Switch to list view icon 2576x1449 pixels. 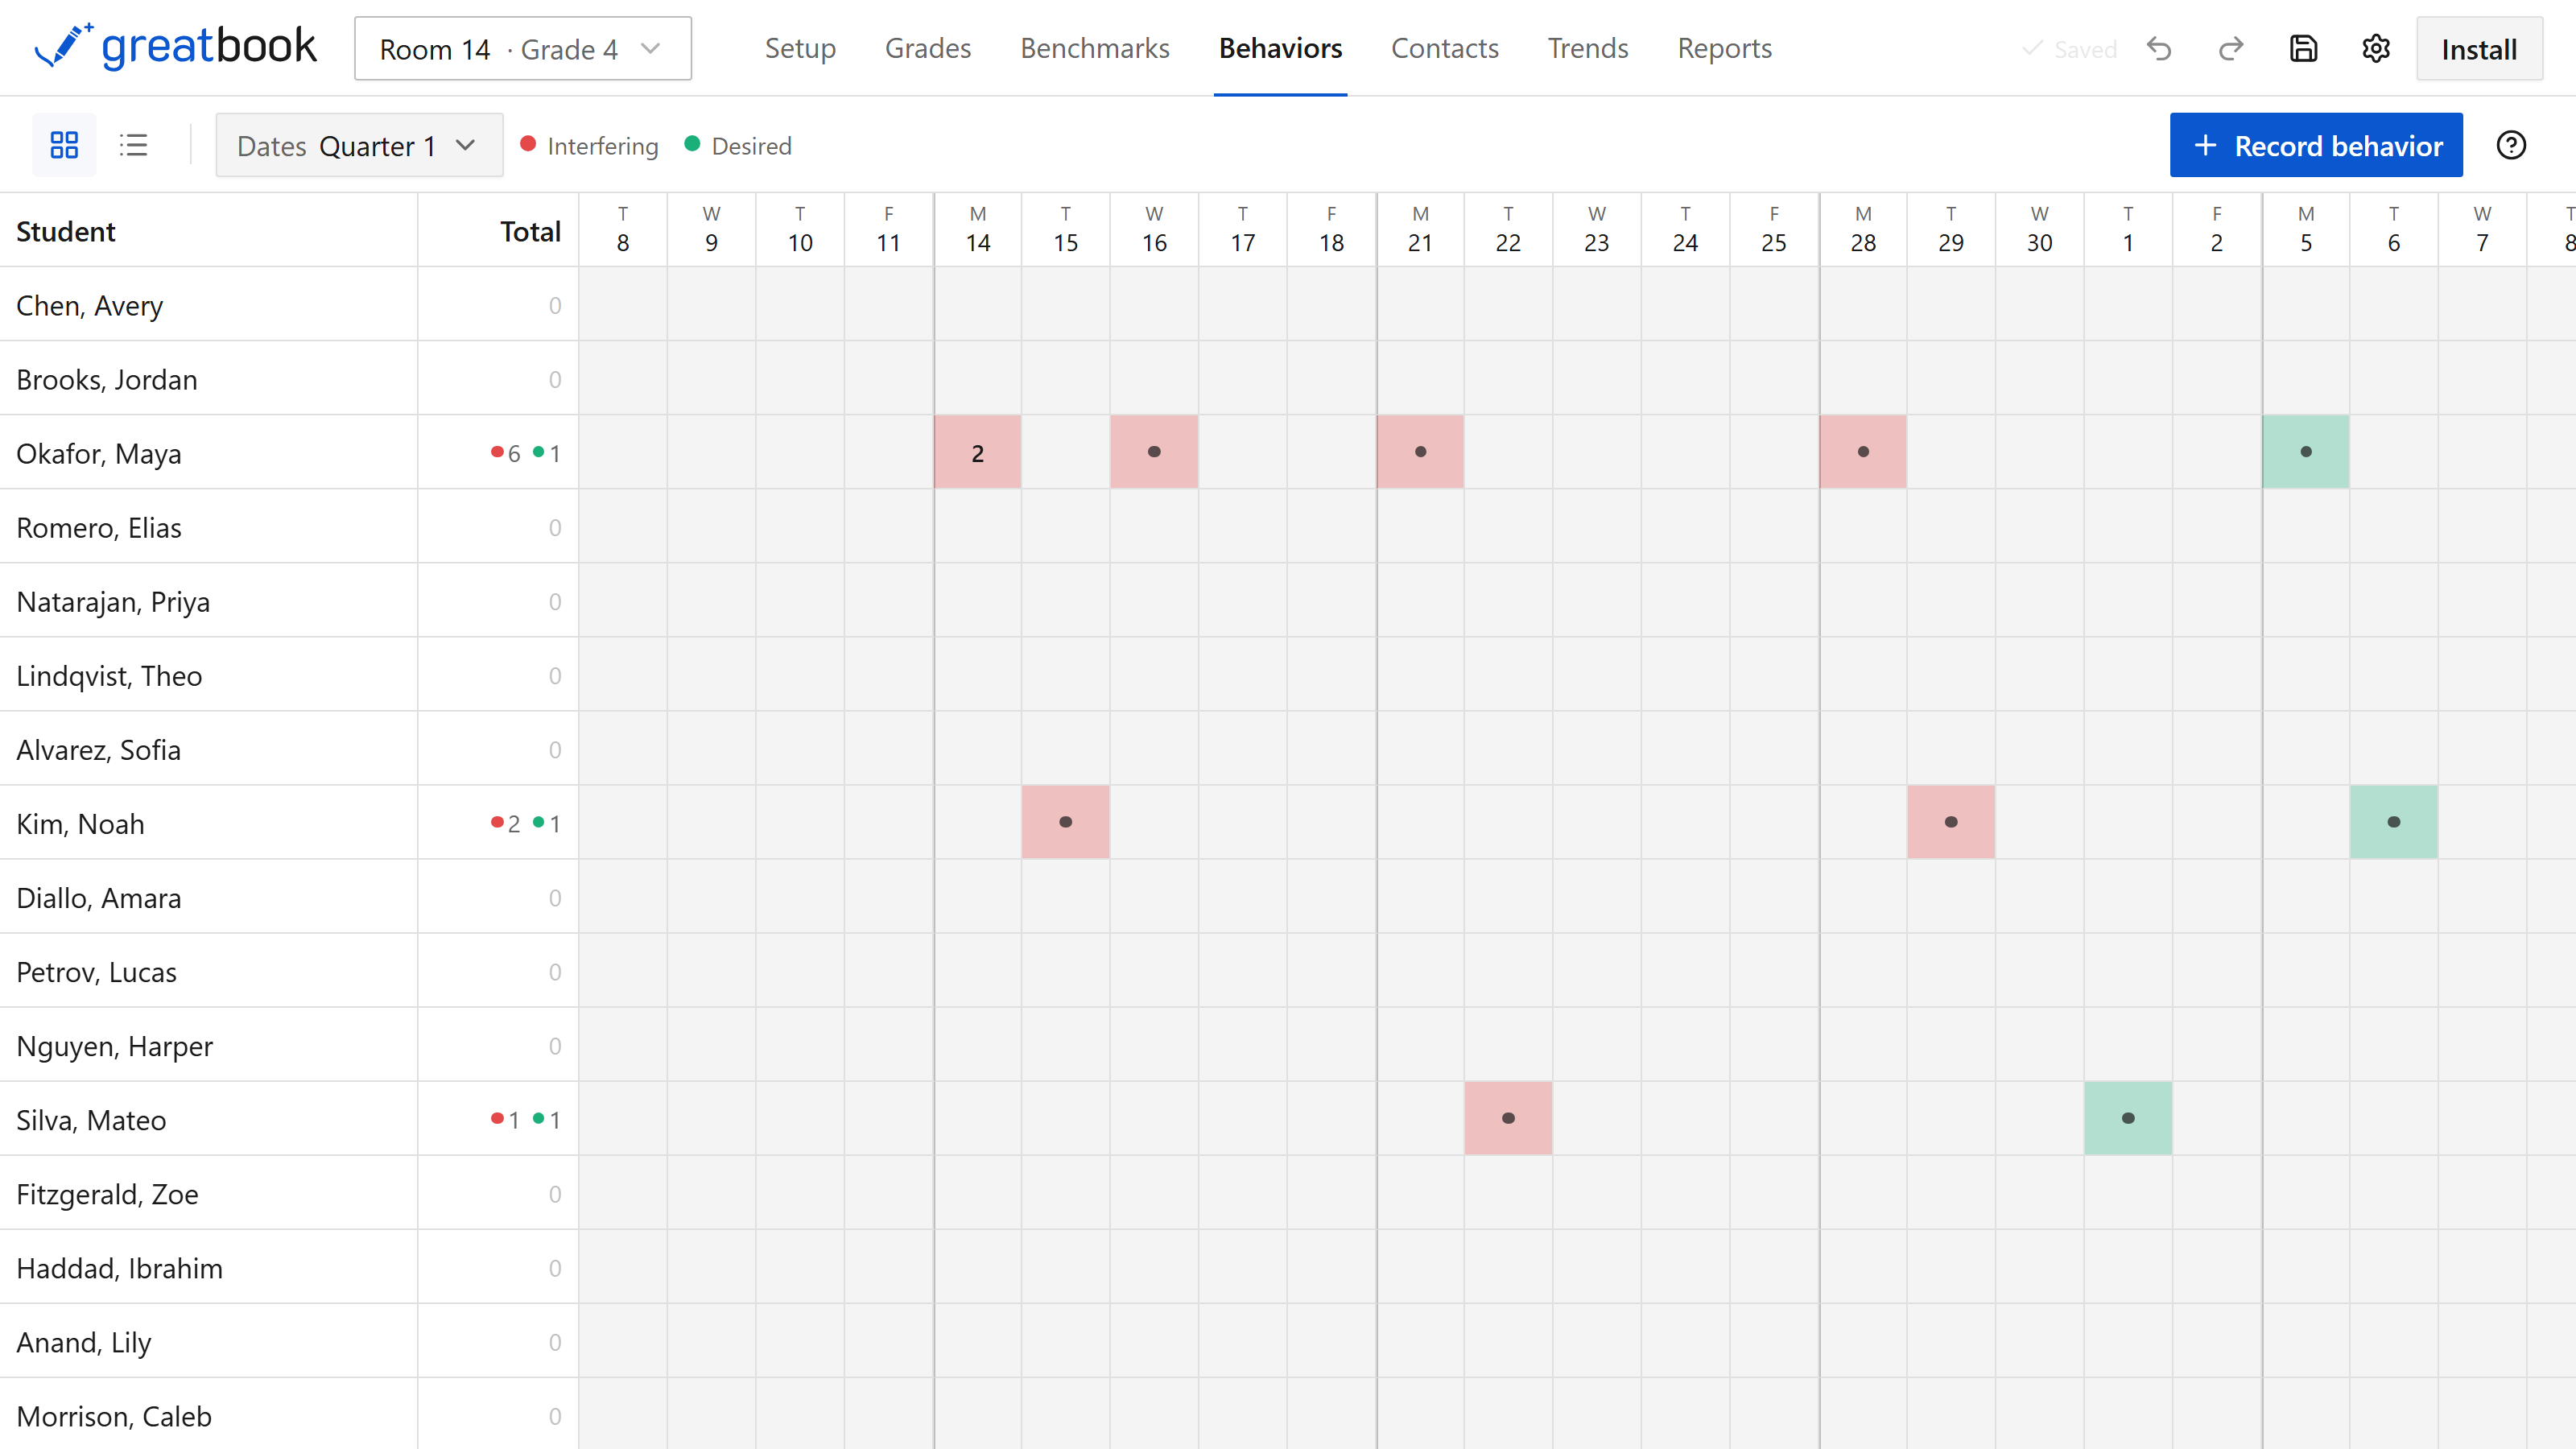[133, 145]
